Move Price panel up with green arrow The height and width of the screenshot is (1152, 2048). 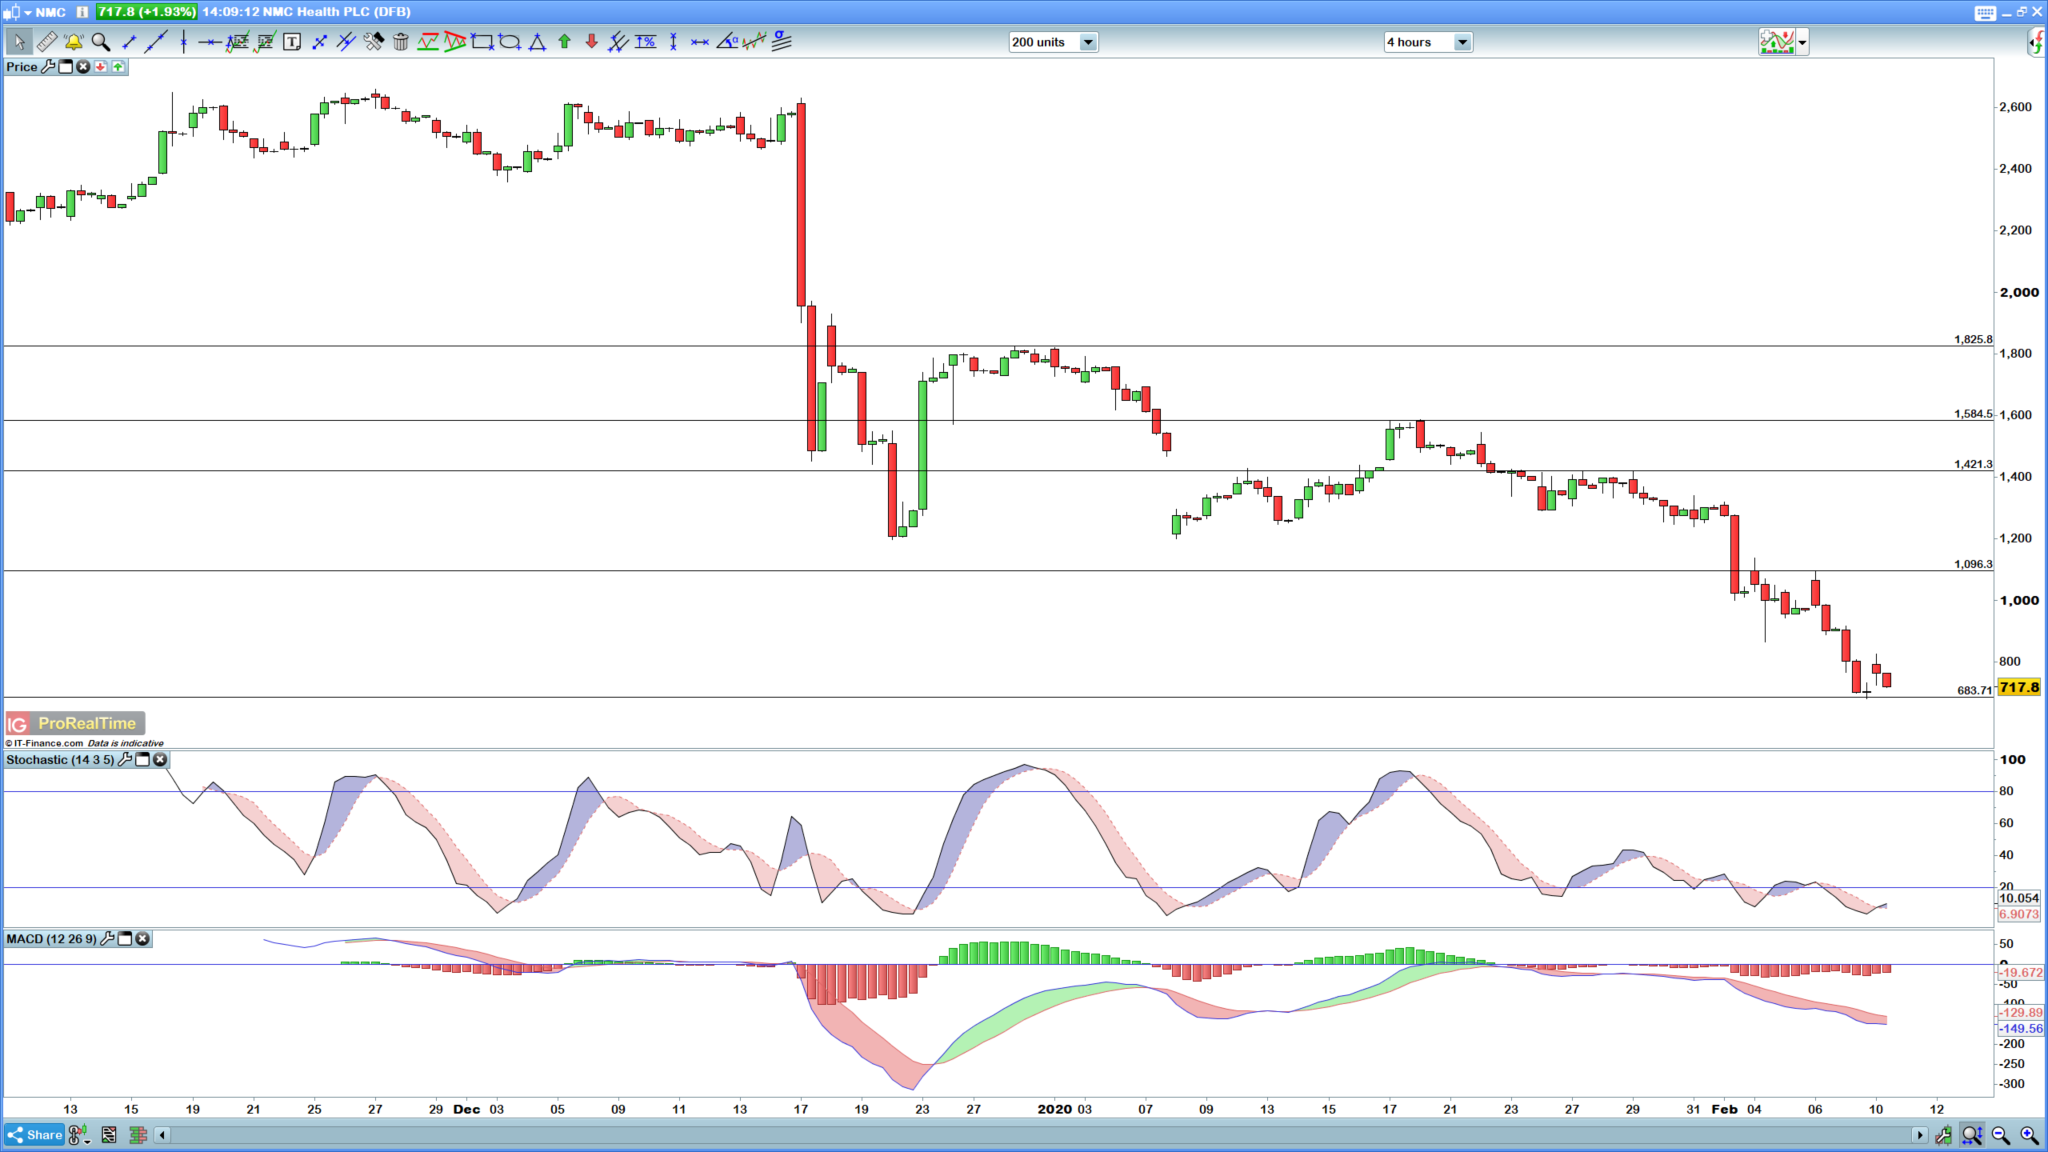[x=118, y=67]
